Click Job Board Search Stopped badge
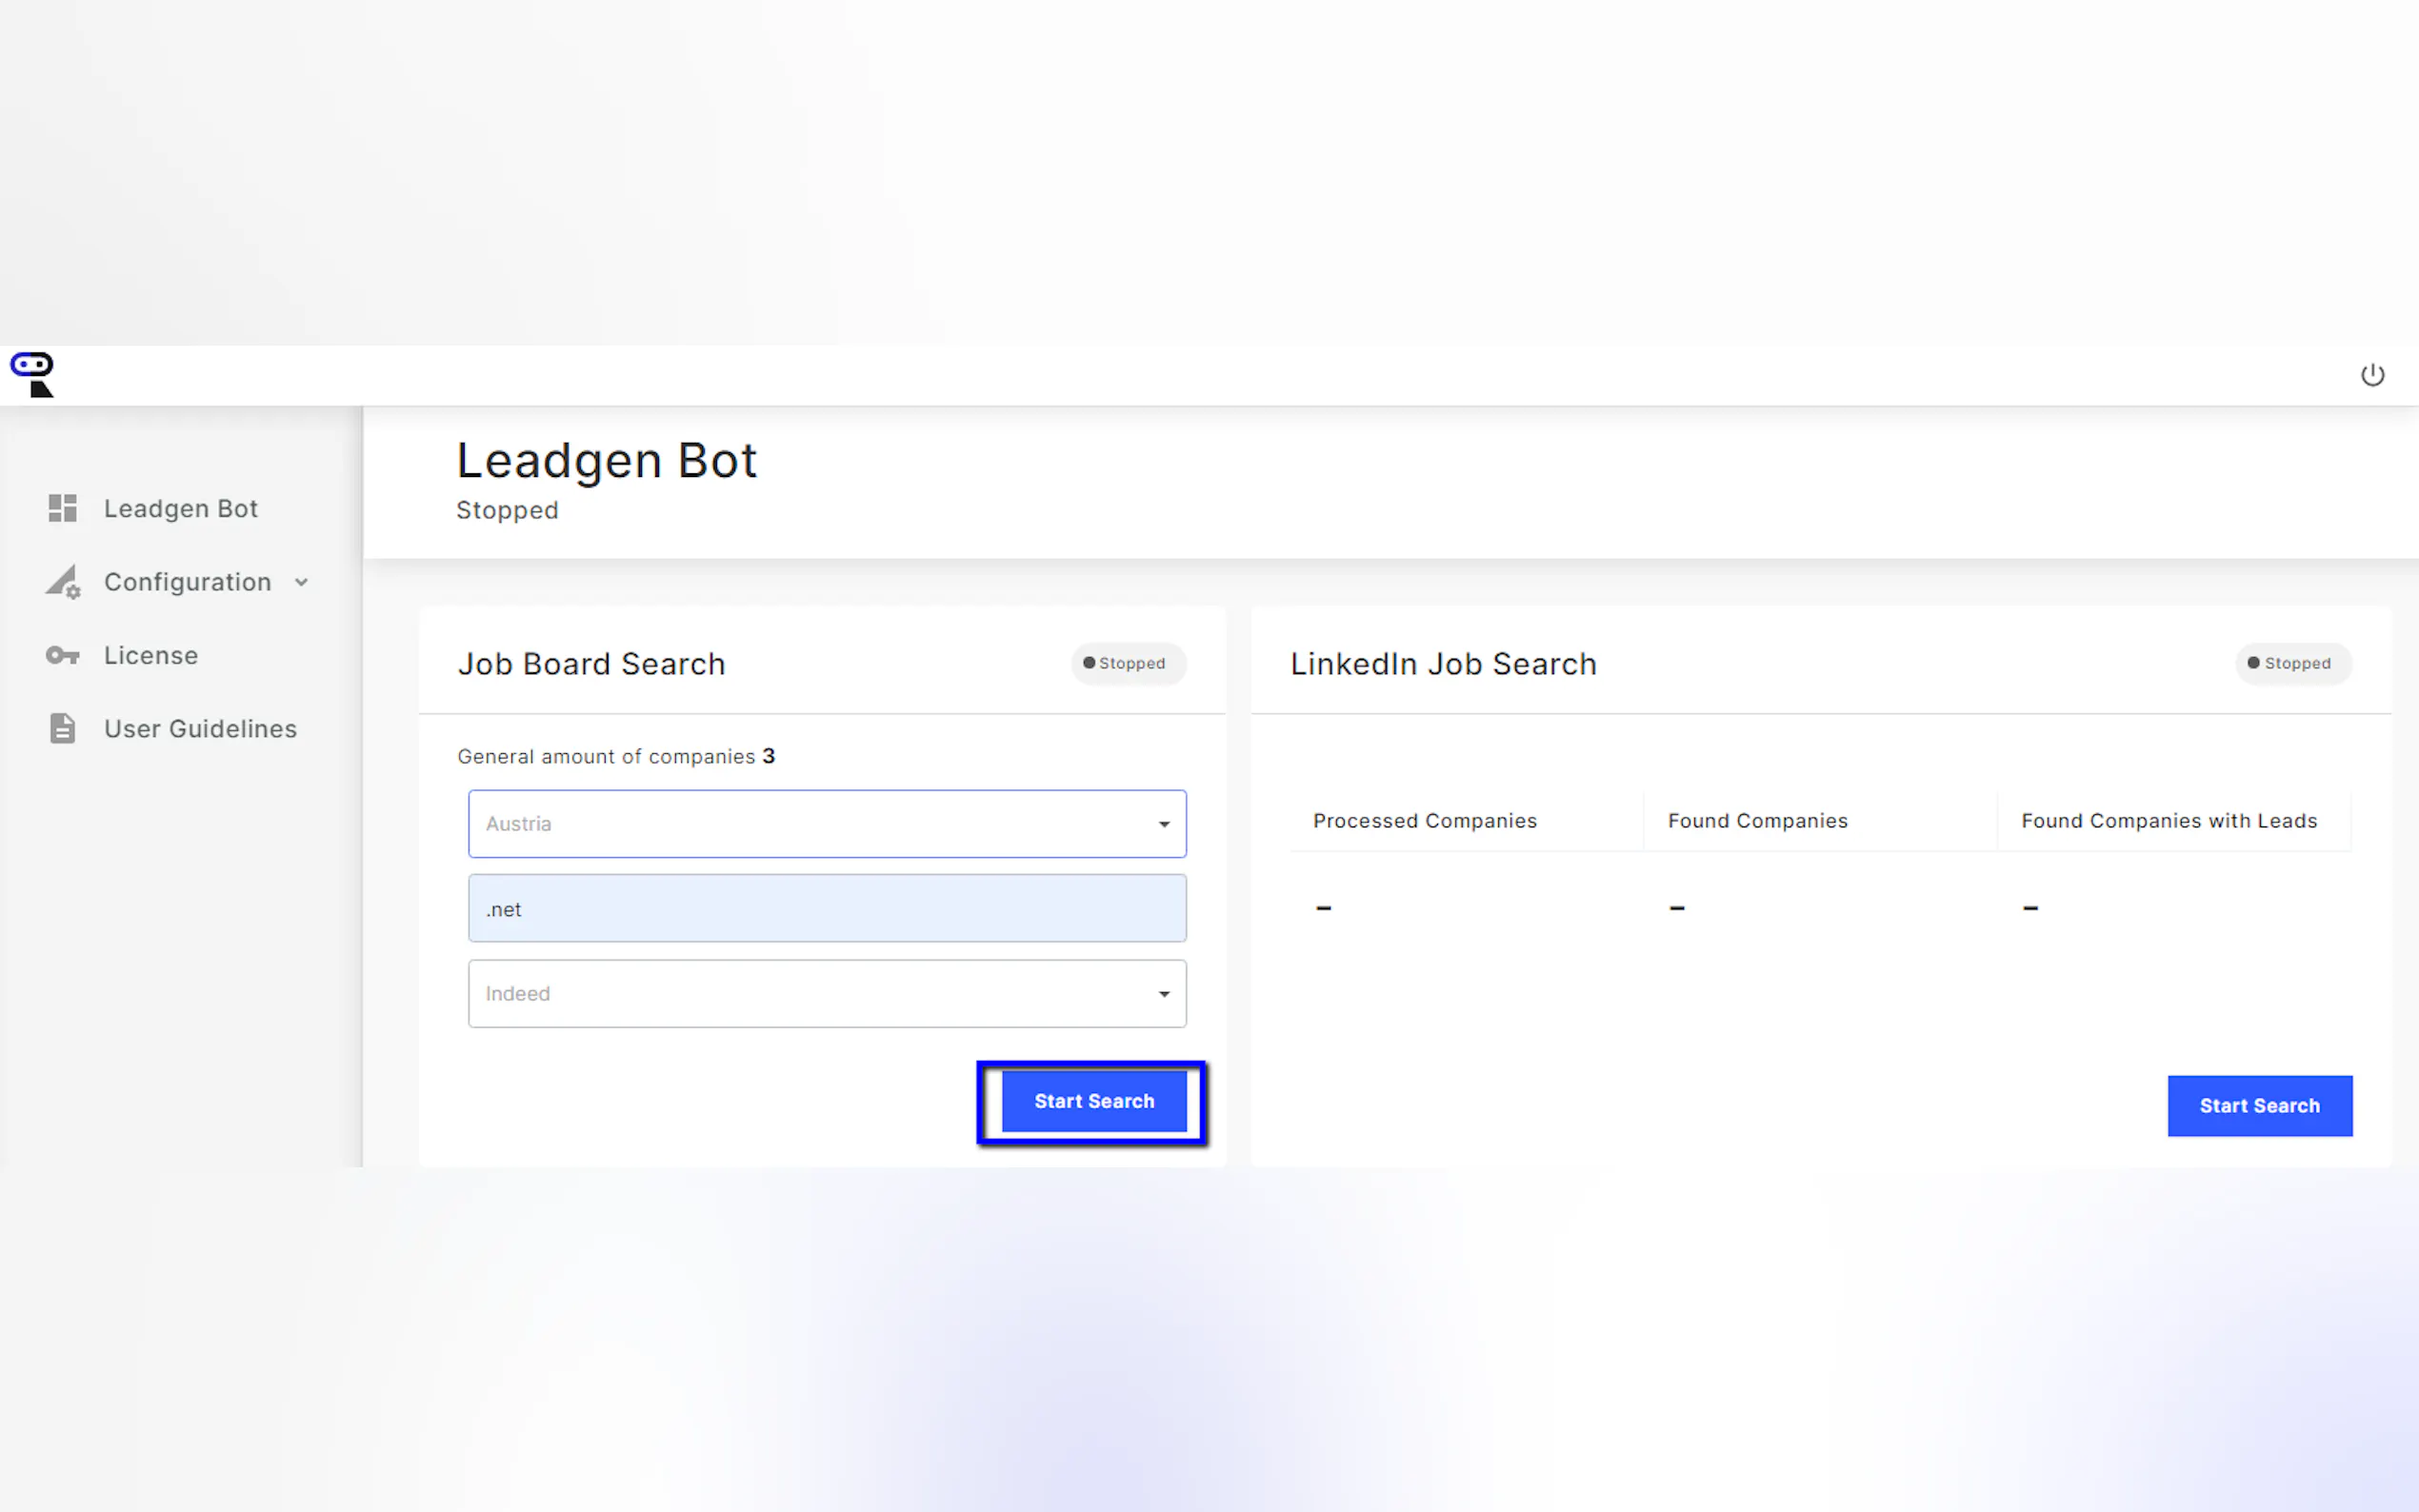Image resolution: width=2419 pixels, height=1512 pixels. [x=1127, y=663]
